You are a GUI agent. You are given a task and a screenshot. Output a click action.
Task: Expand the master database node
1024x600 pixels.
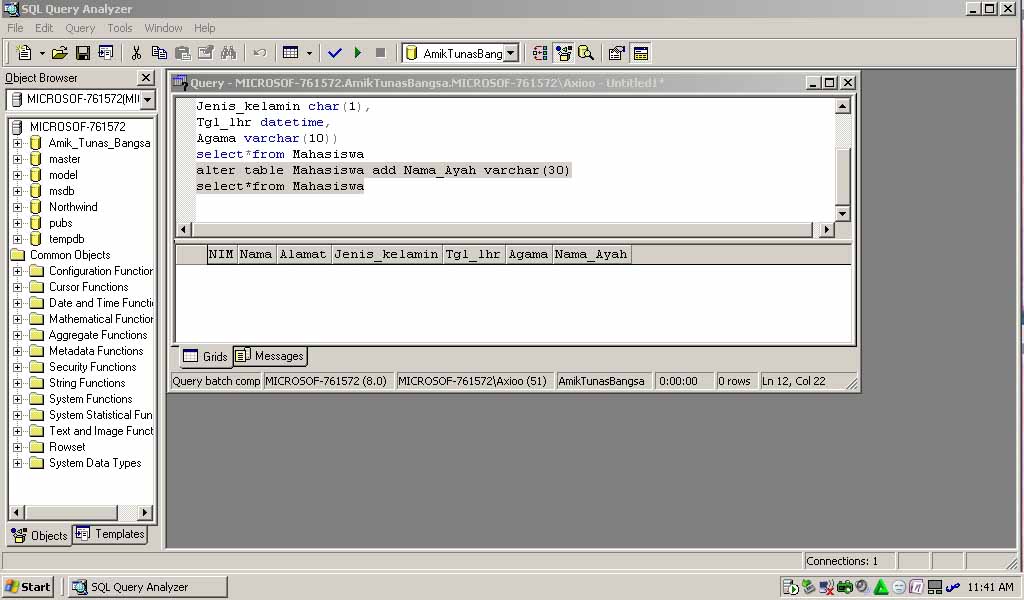(18, 159)
